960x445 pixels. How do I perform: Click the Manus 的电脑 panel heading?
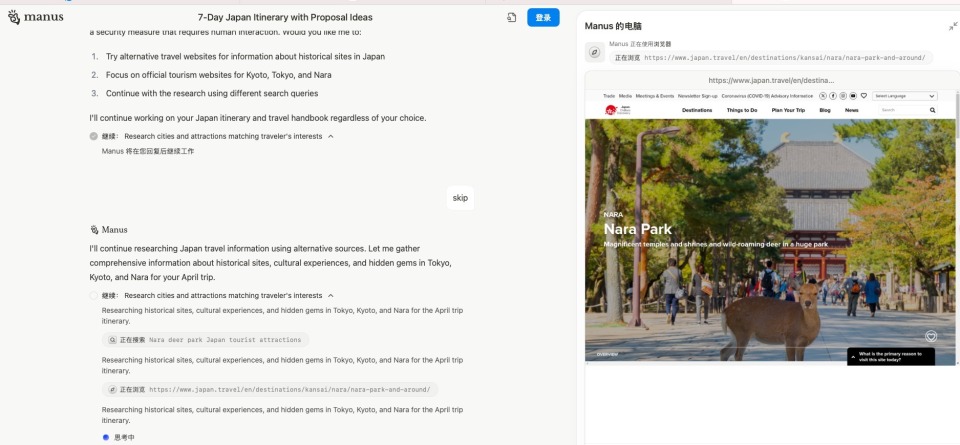[x=613, y=26]
